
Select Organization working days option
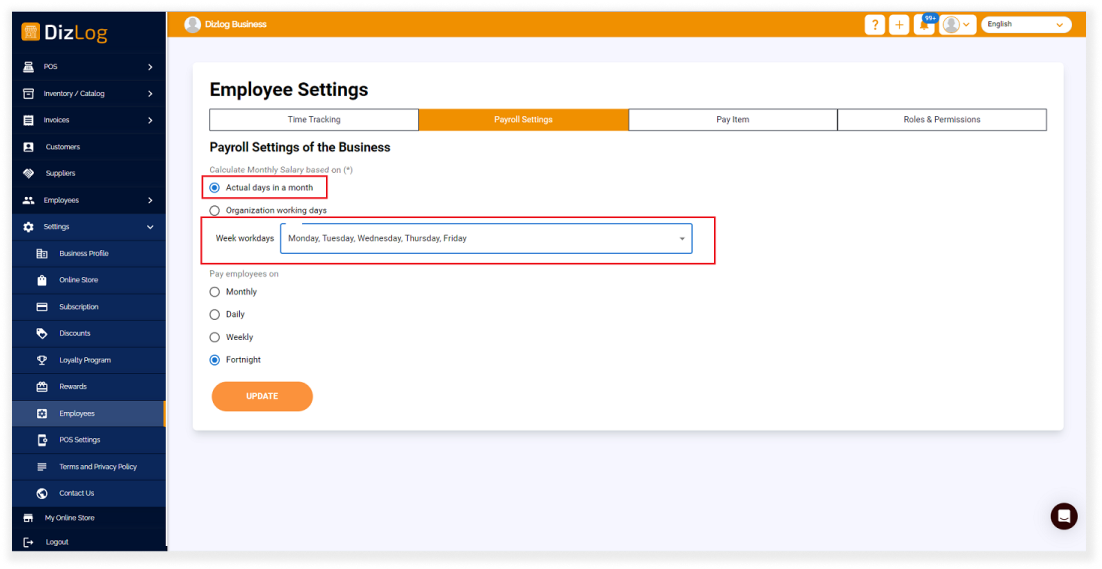click(215, 211)
